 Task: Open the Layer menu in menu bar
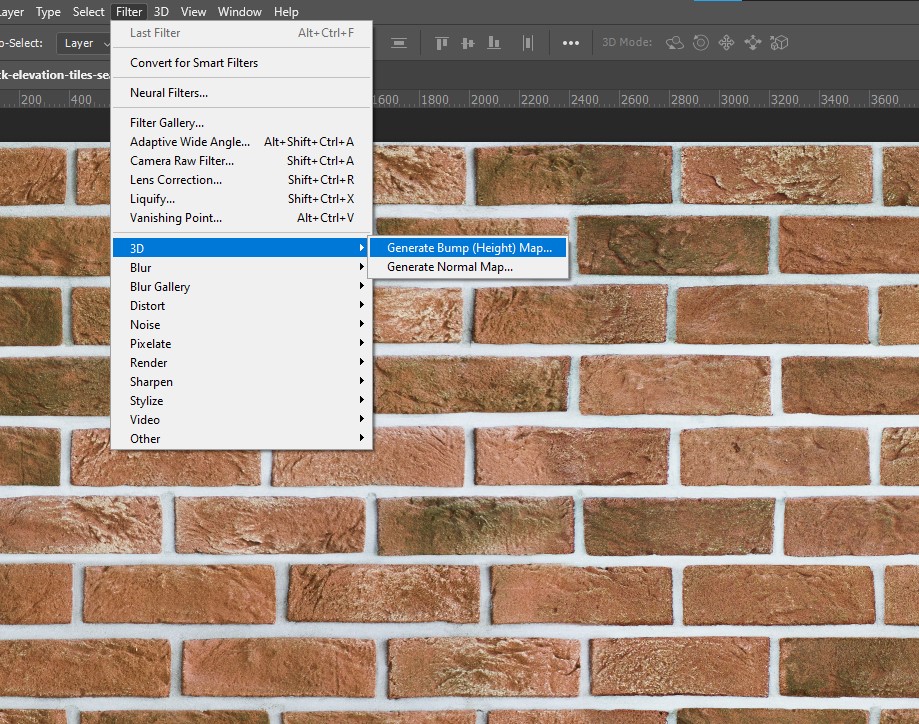[x=12, y=12]
